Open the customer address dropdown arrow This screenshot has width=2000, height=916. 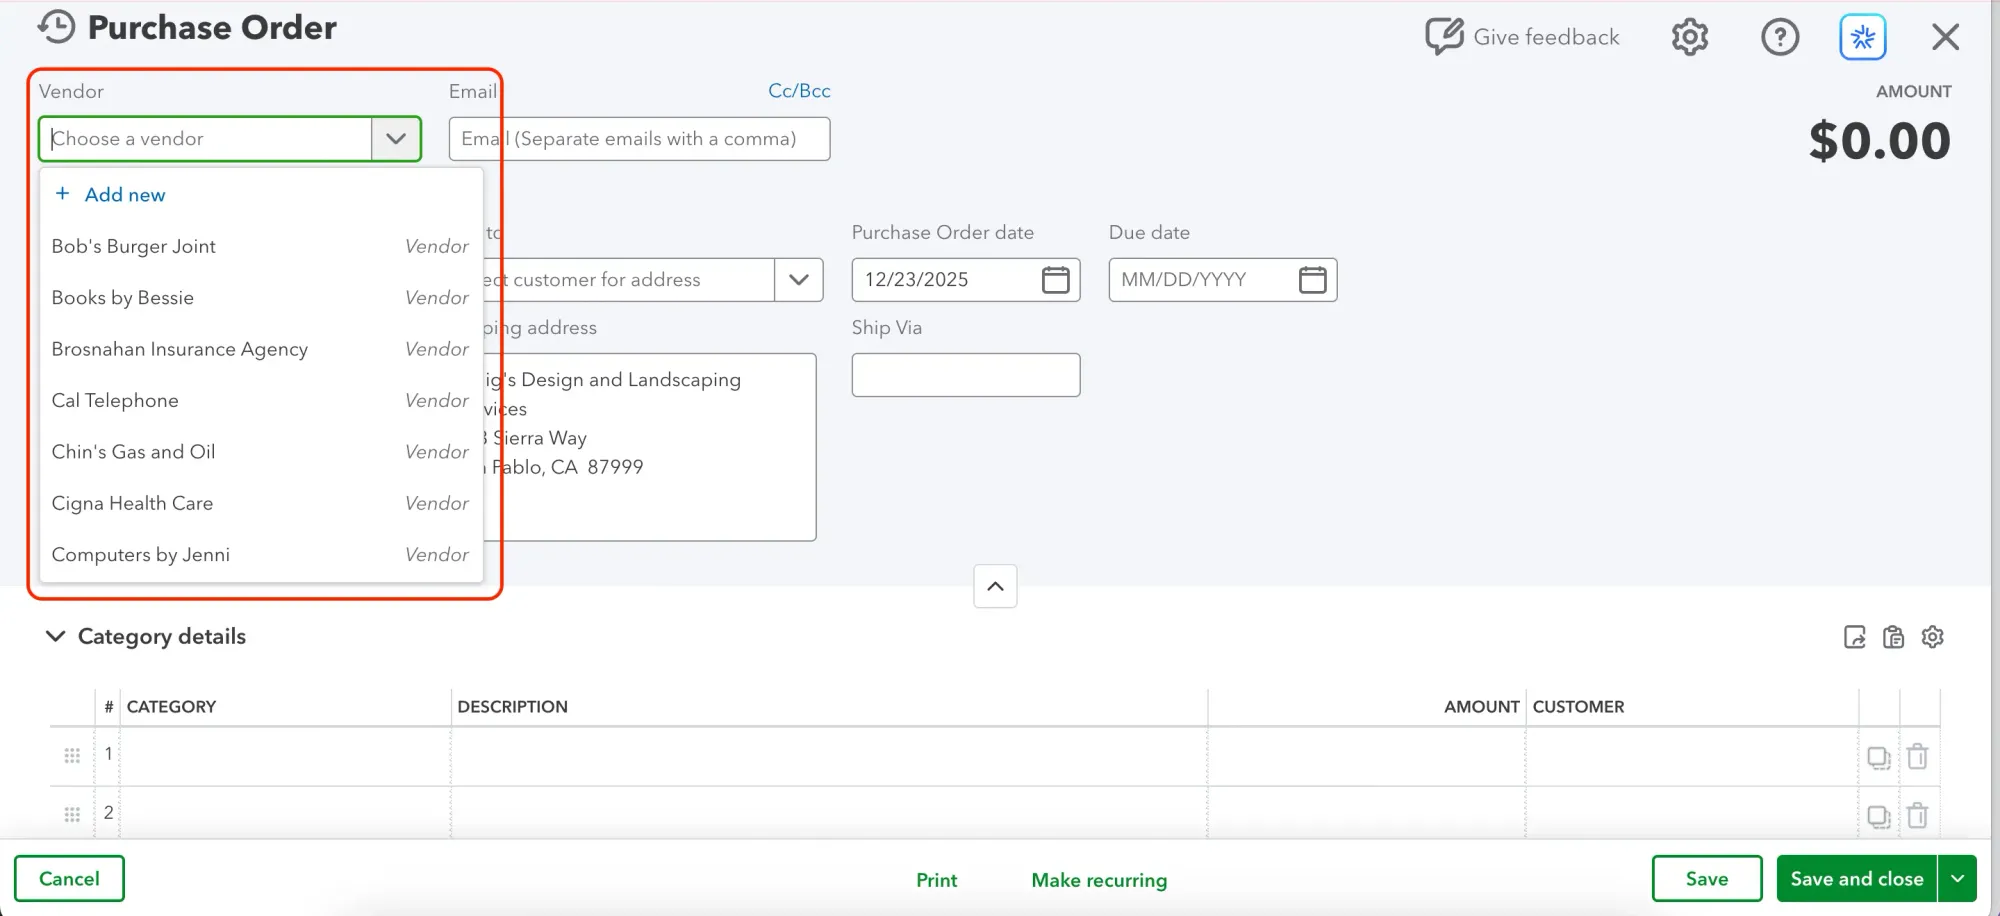797,280
